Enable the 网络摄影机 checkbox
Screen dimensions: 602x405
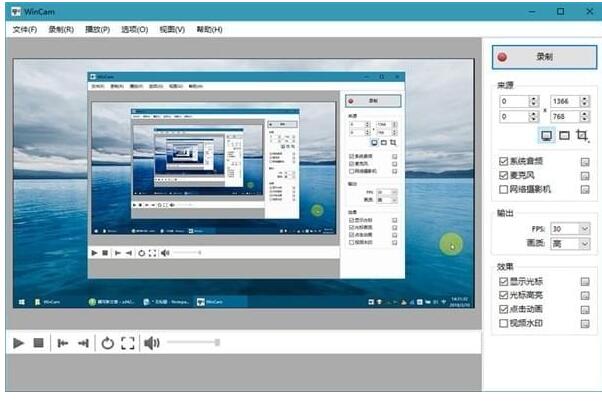click(x=503, y=189)
